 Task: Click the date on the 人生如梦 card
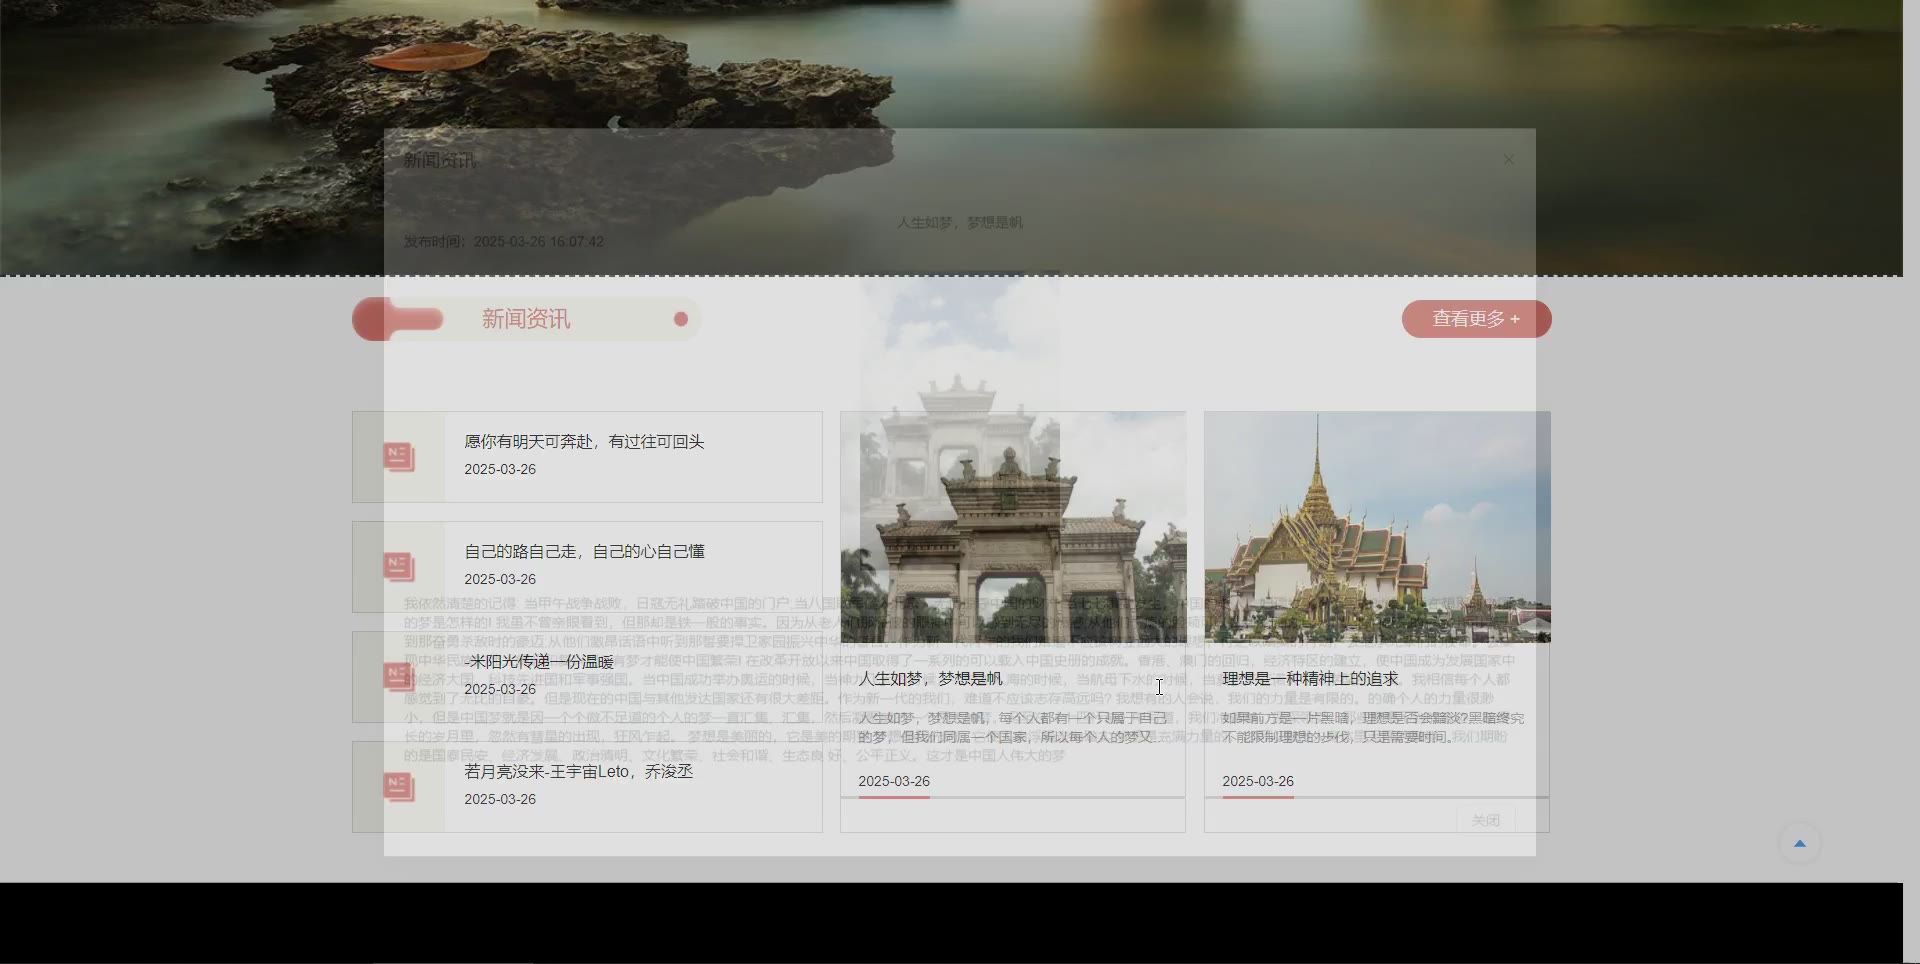894,781
